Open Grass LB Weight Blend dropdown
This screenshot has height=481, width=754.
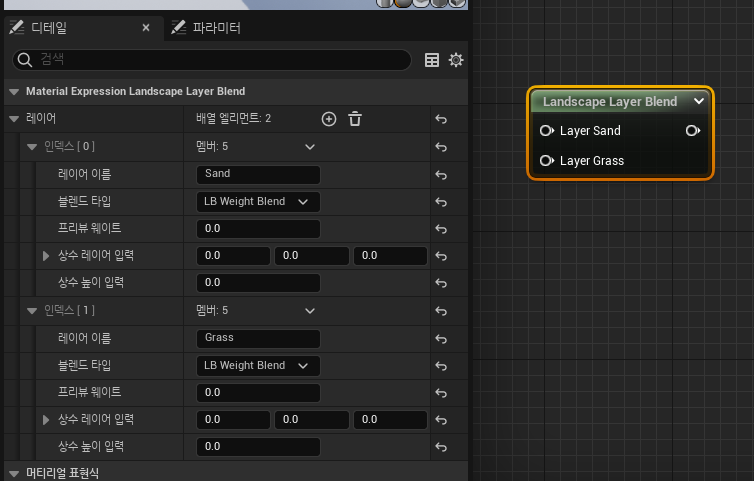pyautogui.click(x=258, y=366)
